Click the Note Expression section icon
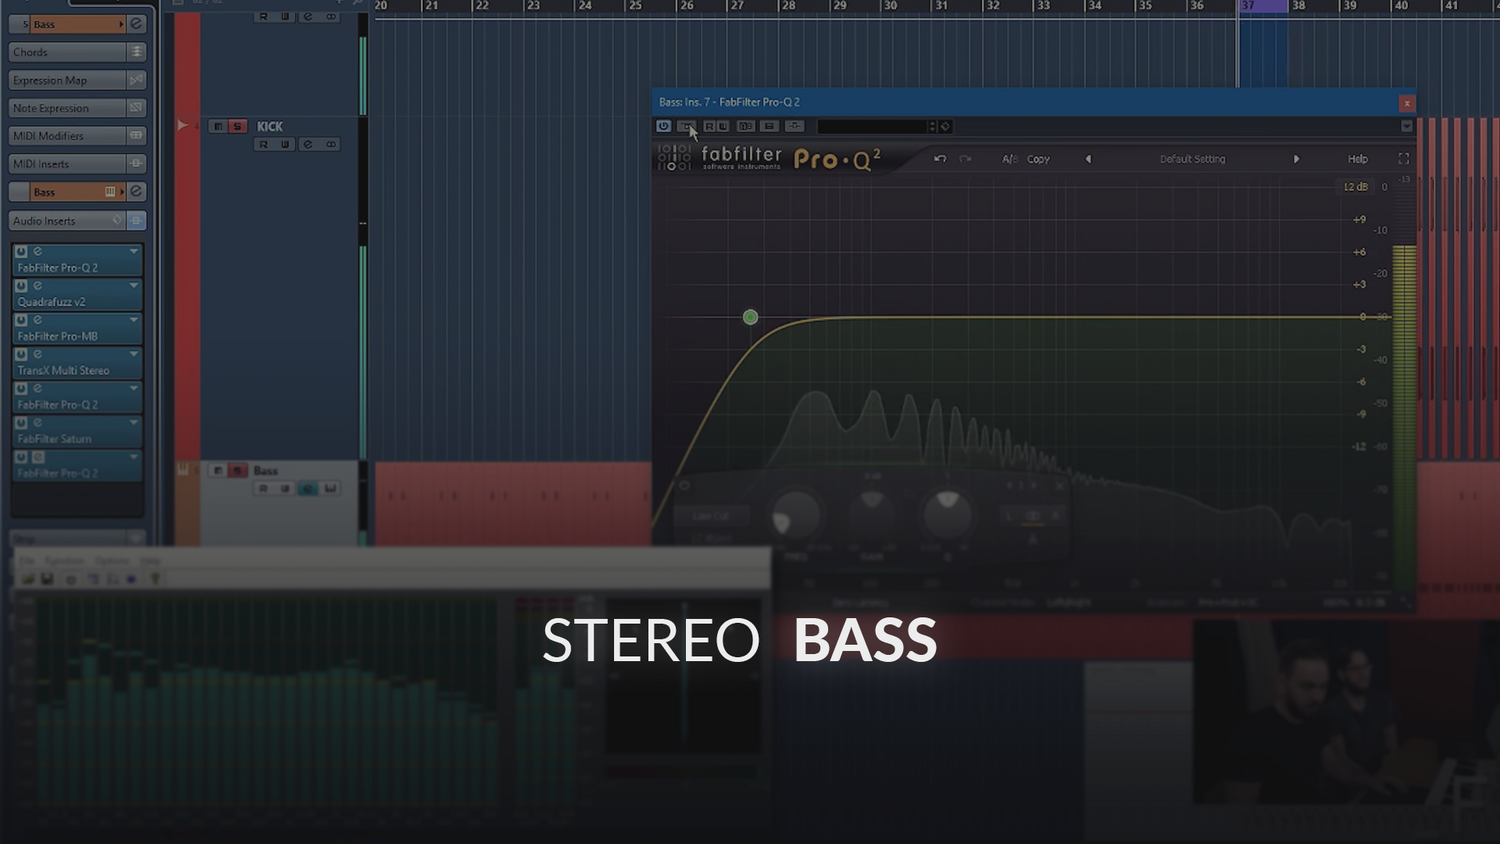 tap(137, 107)
